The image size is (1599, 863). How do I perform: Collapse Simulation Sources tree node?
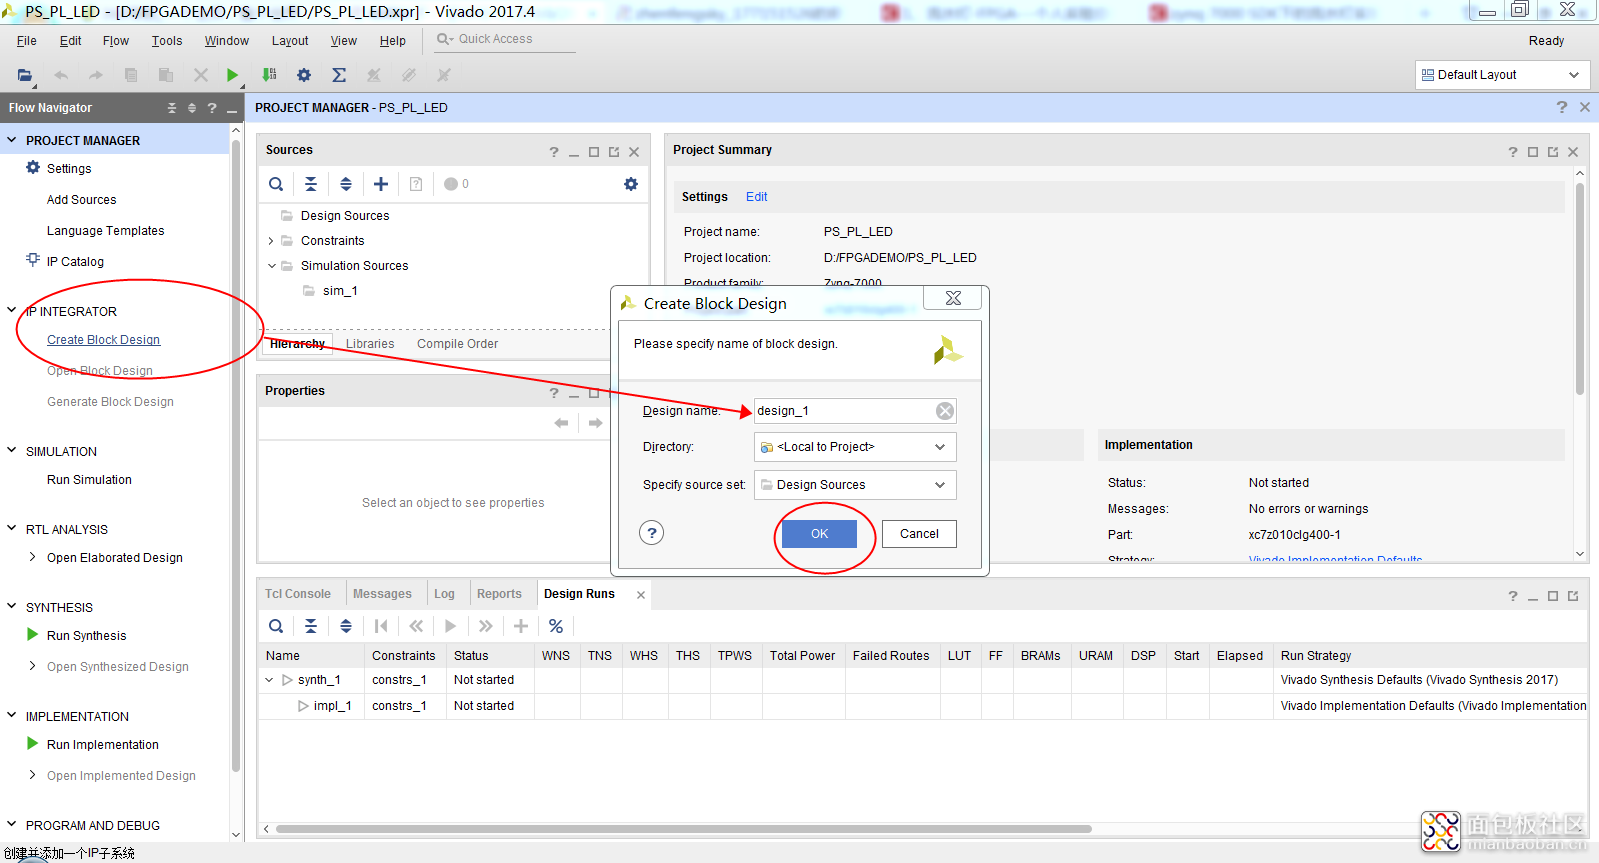pyautogui.click(x=271, y=266)
